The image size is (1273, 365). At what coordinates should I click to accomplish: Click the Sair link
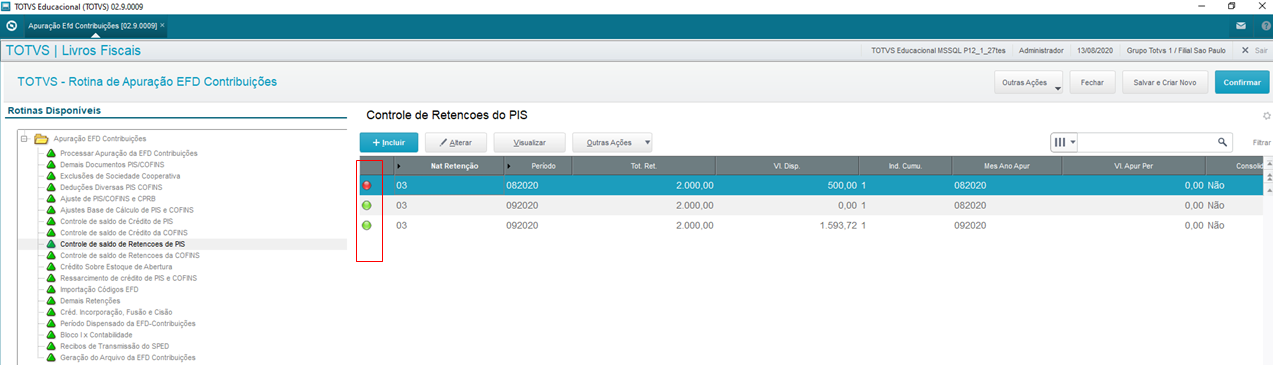[1261, 50]
